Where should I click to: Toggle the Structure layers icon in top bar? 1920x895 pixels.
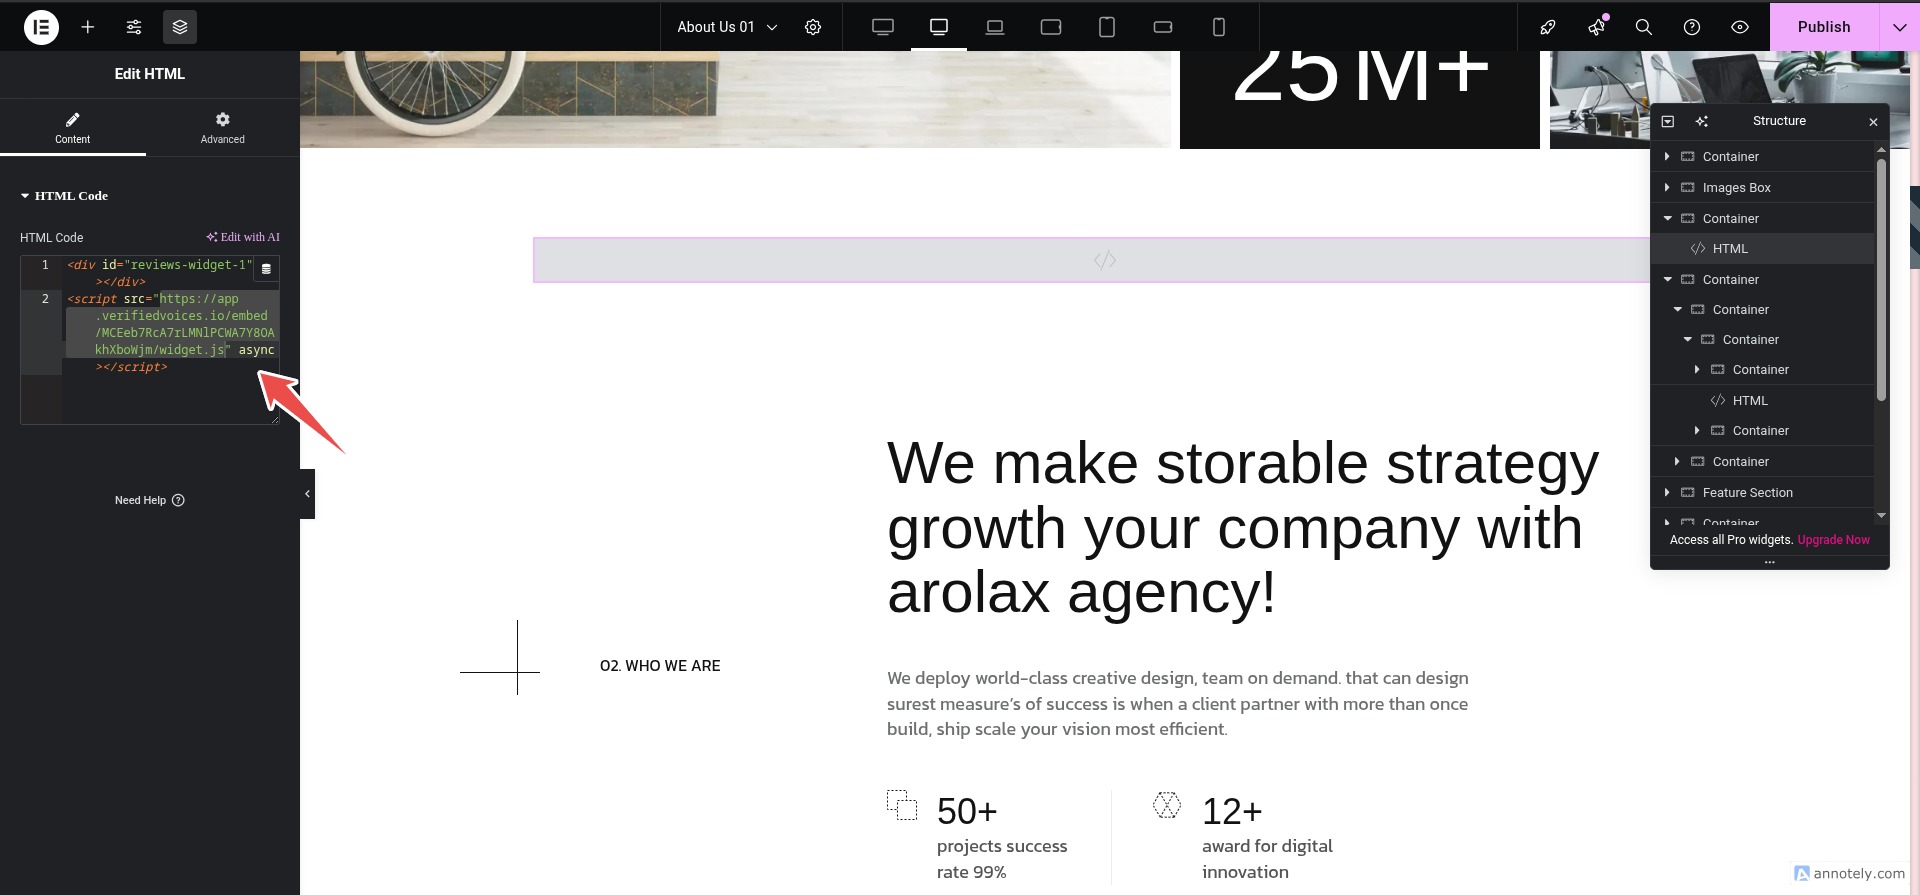coord(180,27)
